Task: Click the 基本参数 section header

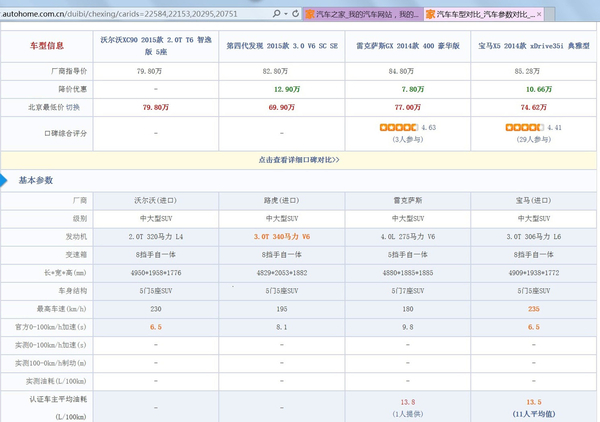Action: 35,180
